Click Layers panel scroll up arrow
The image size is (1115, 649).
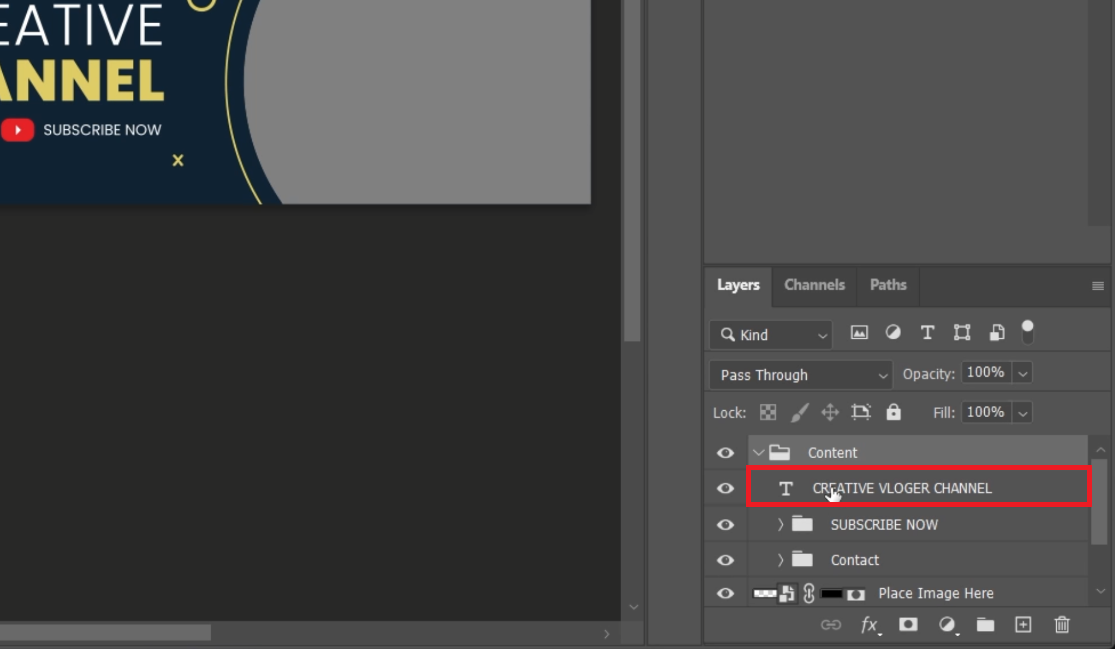point(1100,449)
